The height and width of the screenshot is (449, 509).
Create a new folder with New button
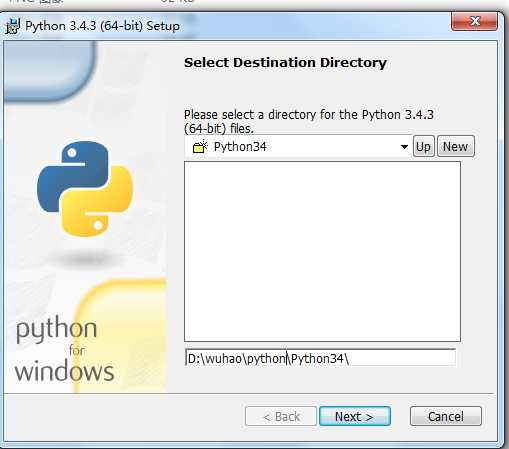tap(455, 146)
